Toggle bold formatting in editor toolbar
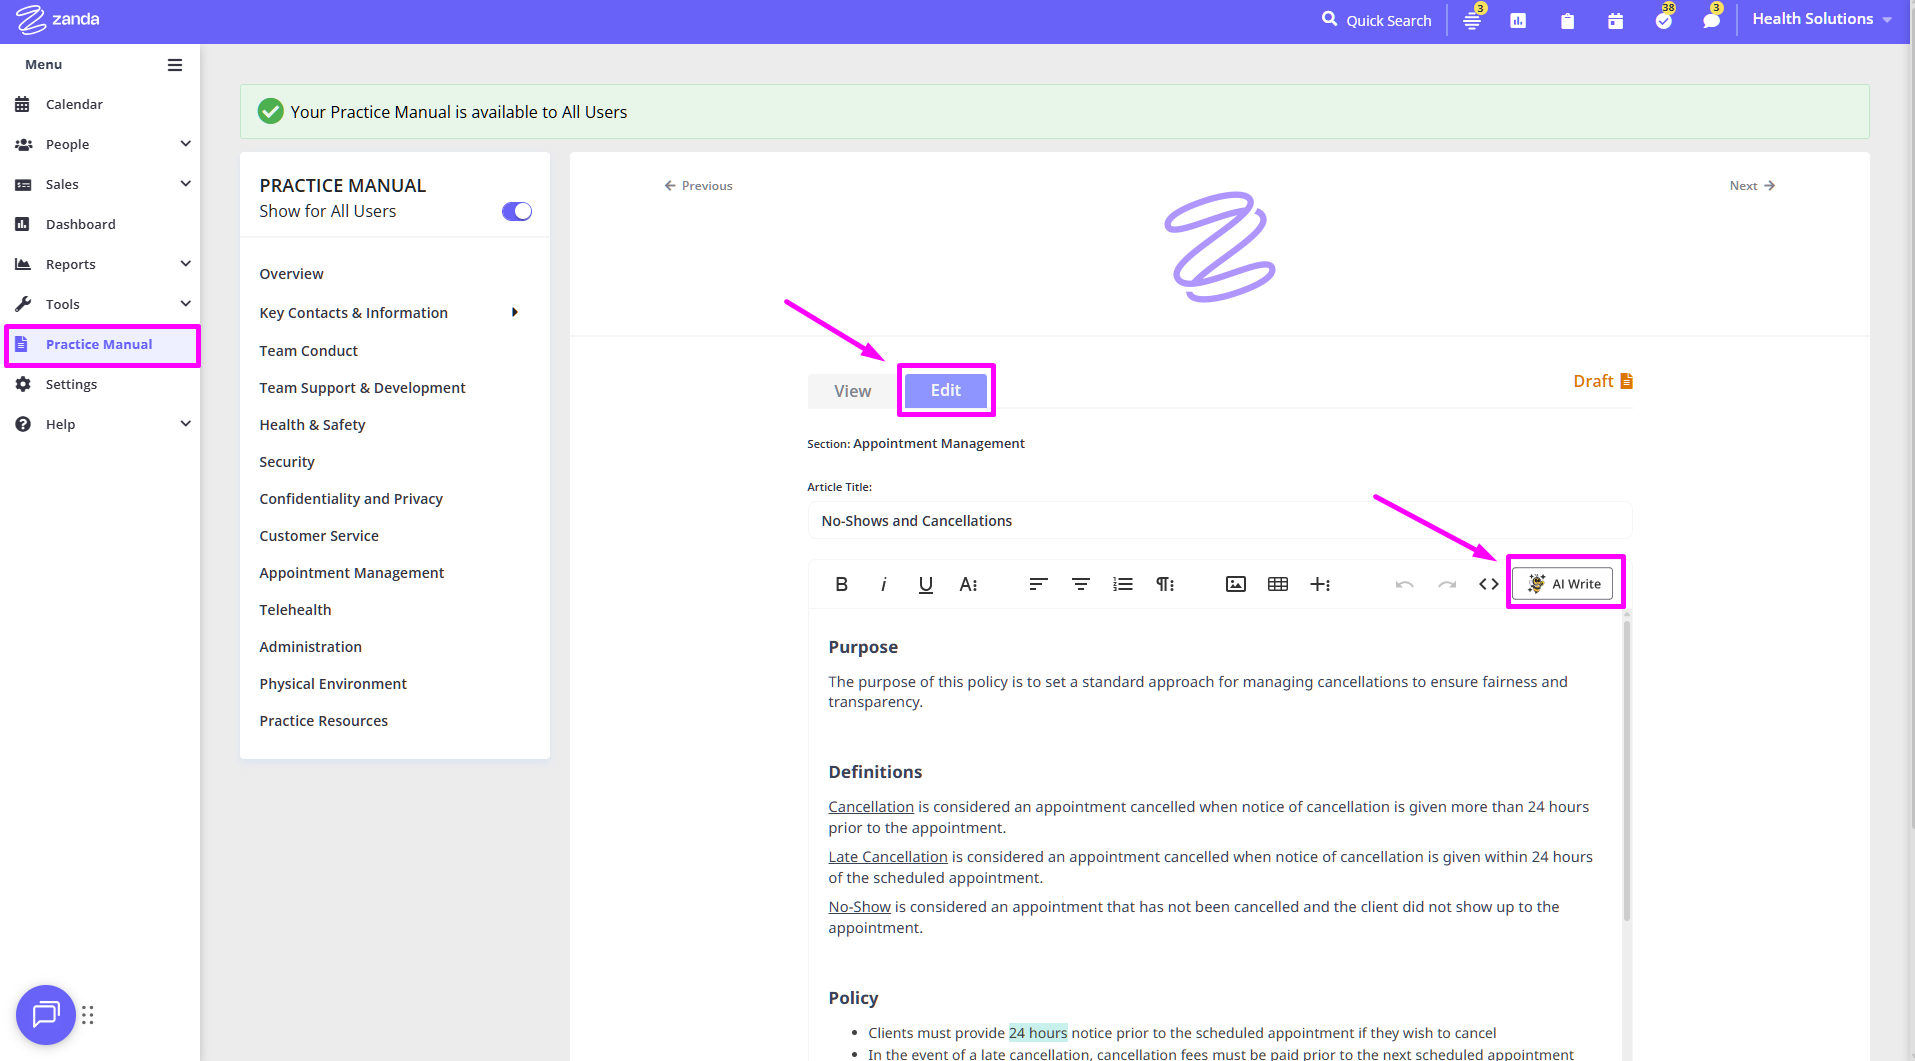This screenshot has width=1915, height=1061. 841,584
